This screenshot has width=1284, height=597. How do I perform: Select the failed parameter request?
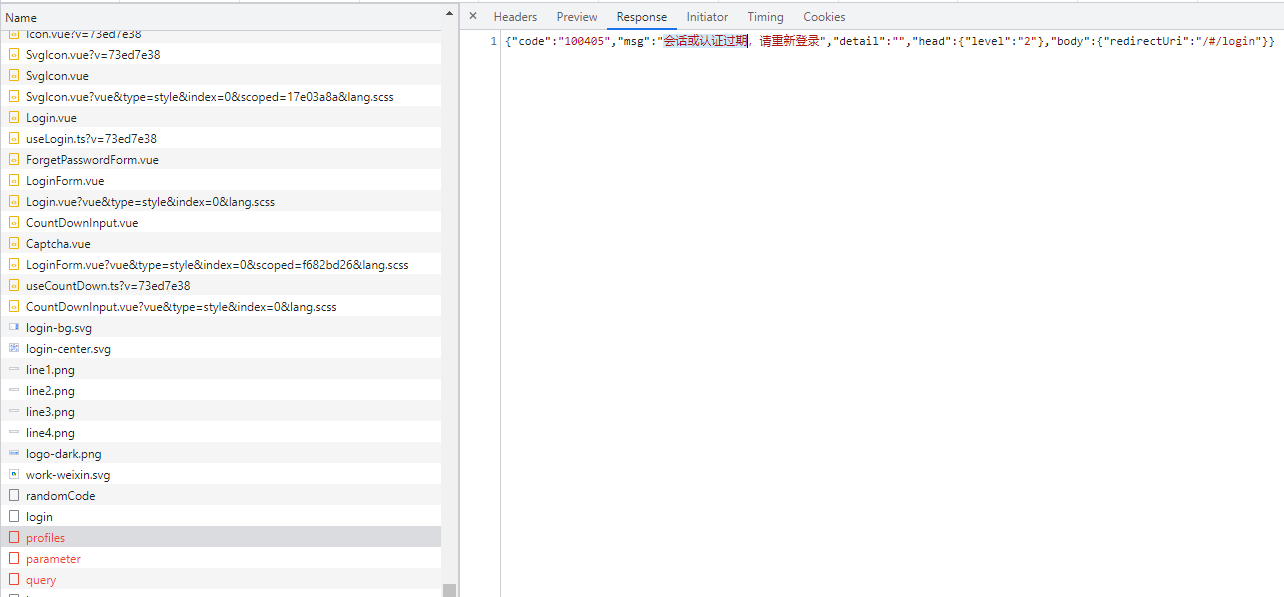(53, 559)
